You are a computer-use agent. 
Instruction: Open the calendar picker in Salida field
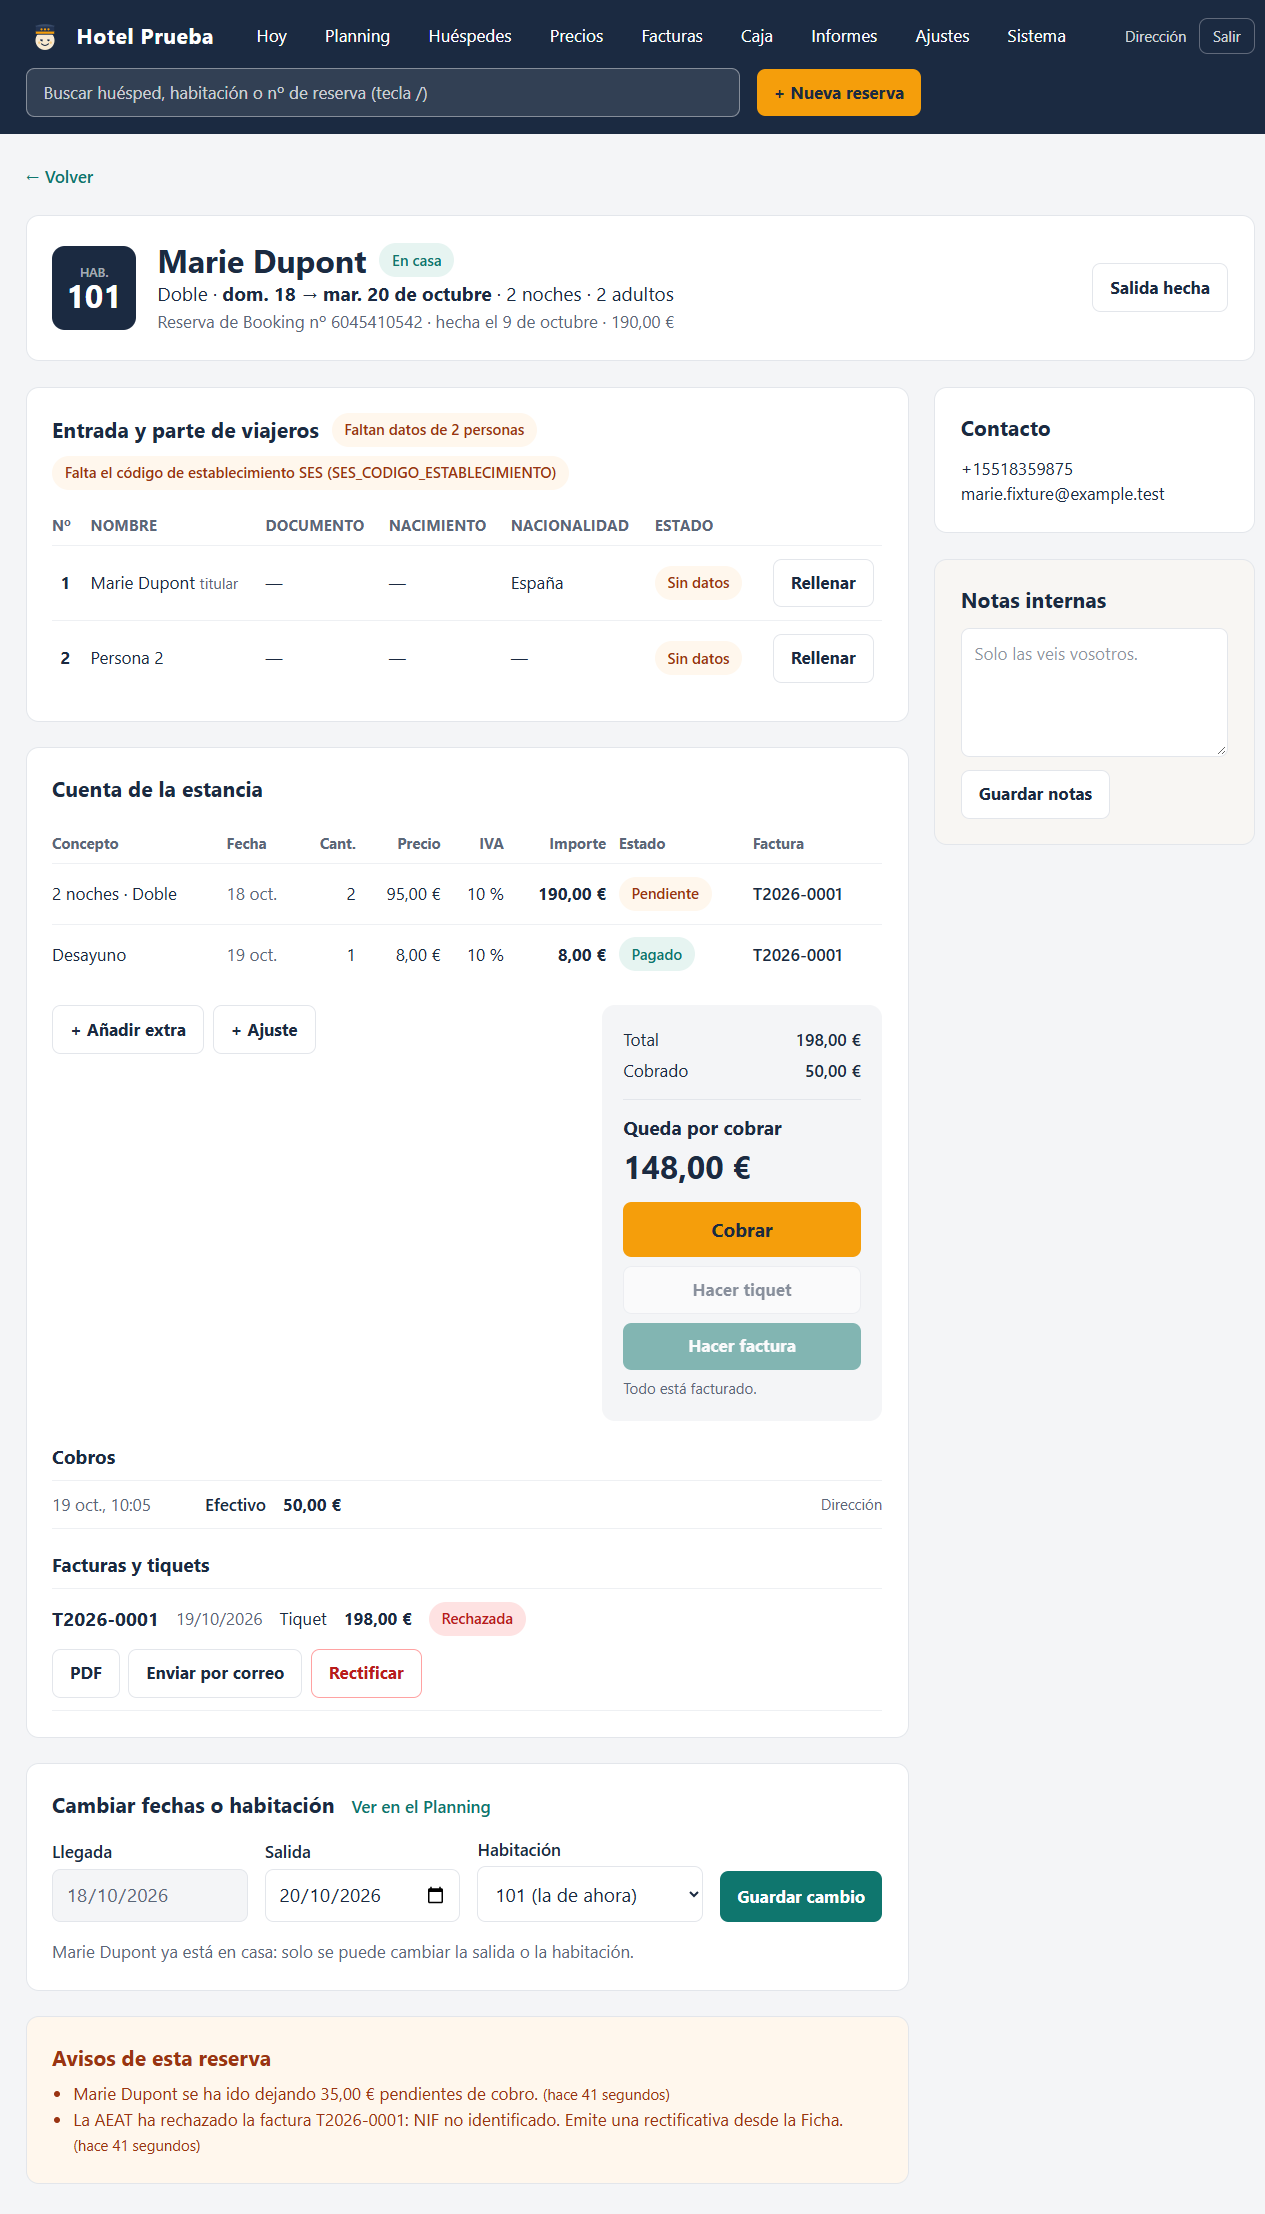(x=435, y=1895)
